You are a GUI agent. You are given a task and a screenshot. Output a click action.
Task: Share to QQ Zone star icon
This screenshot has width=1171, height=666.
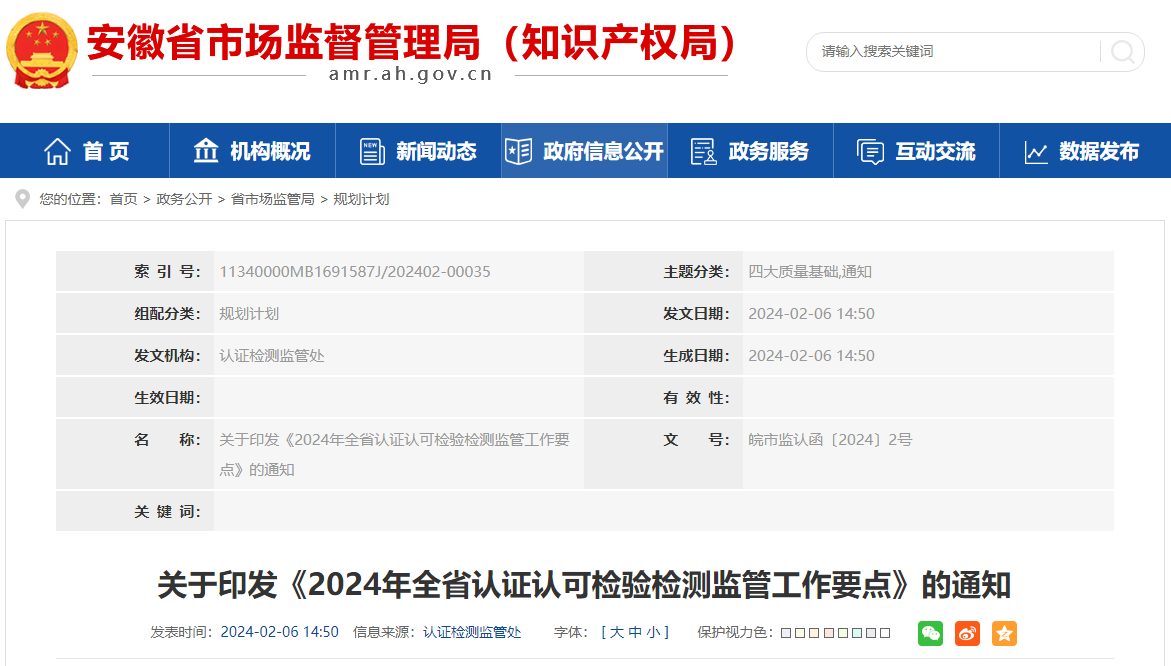pyautogui.click(x=1004, y=633)
